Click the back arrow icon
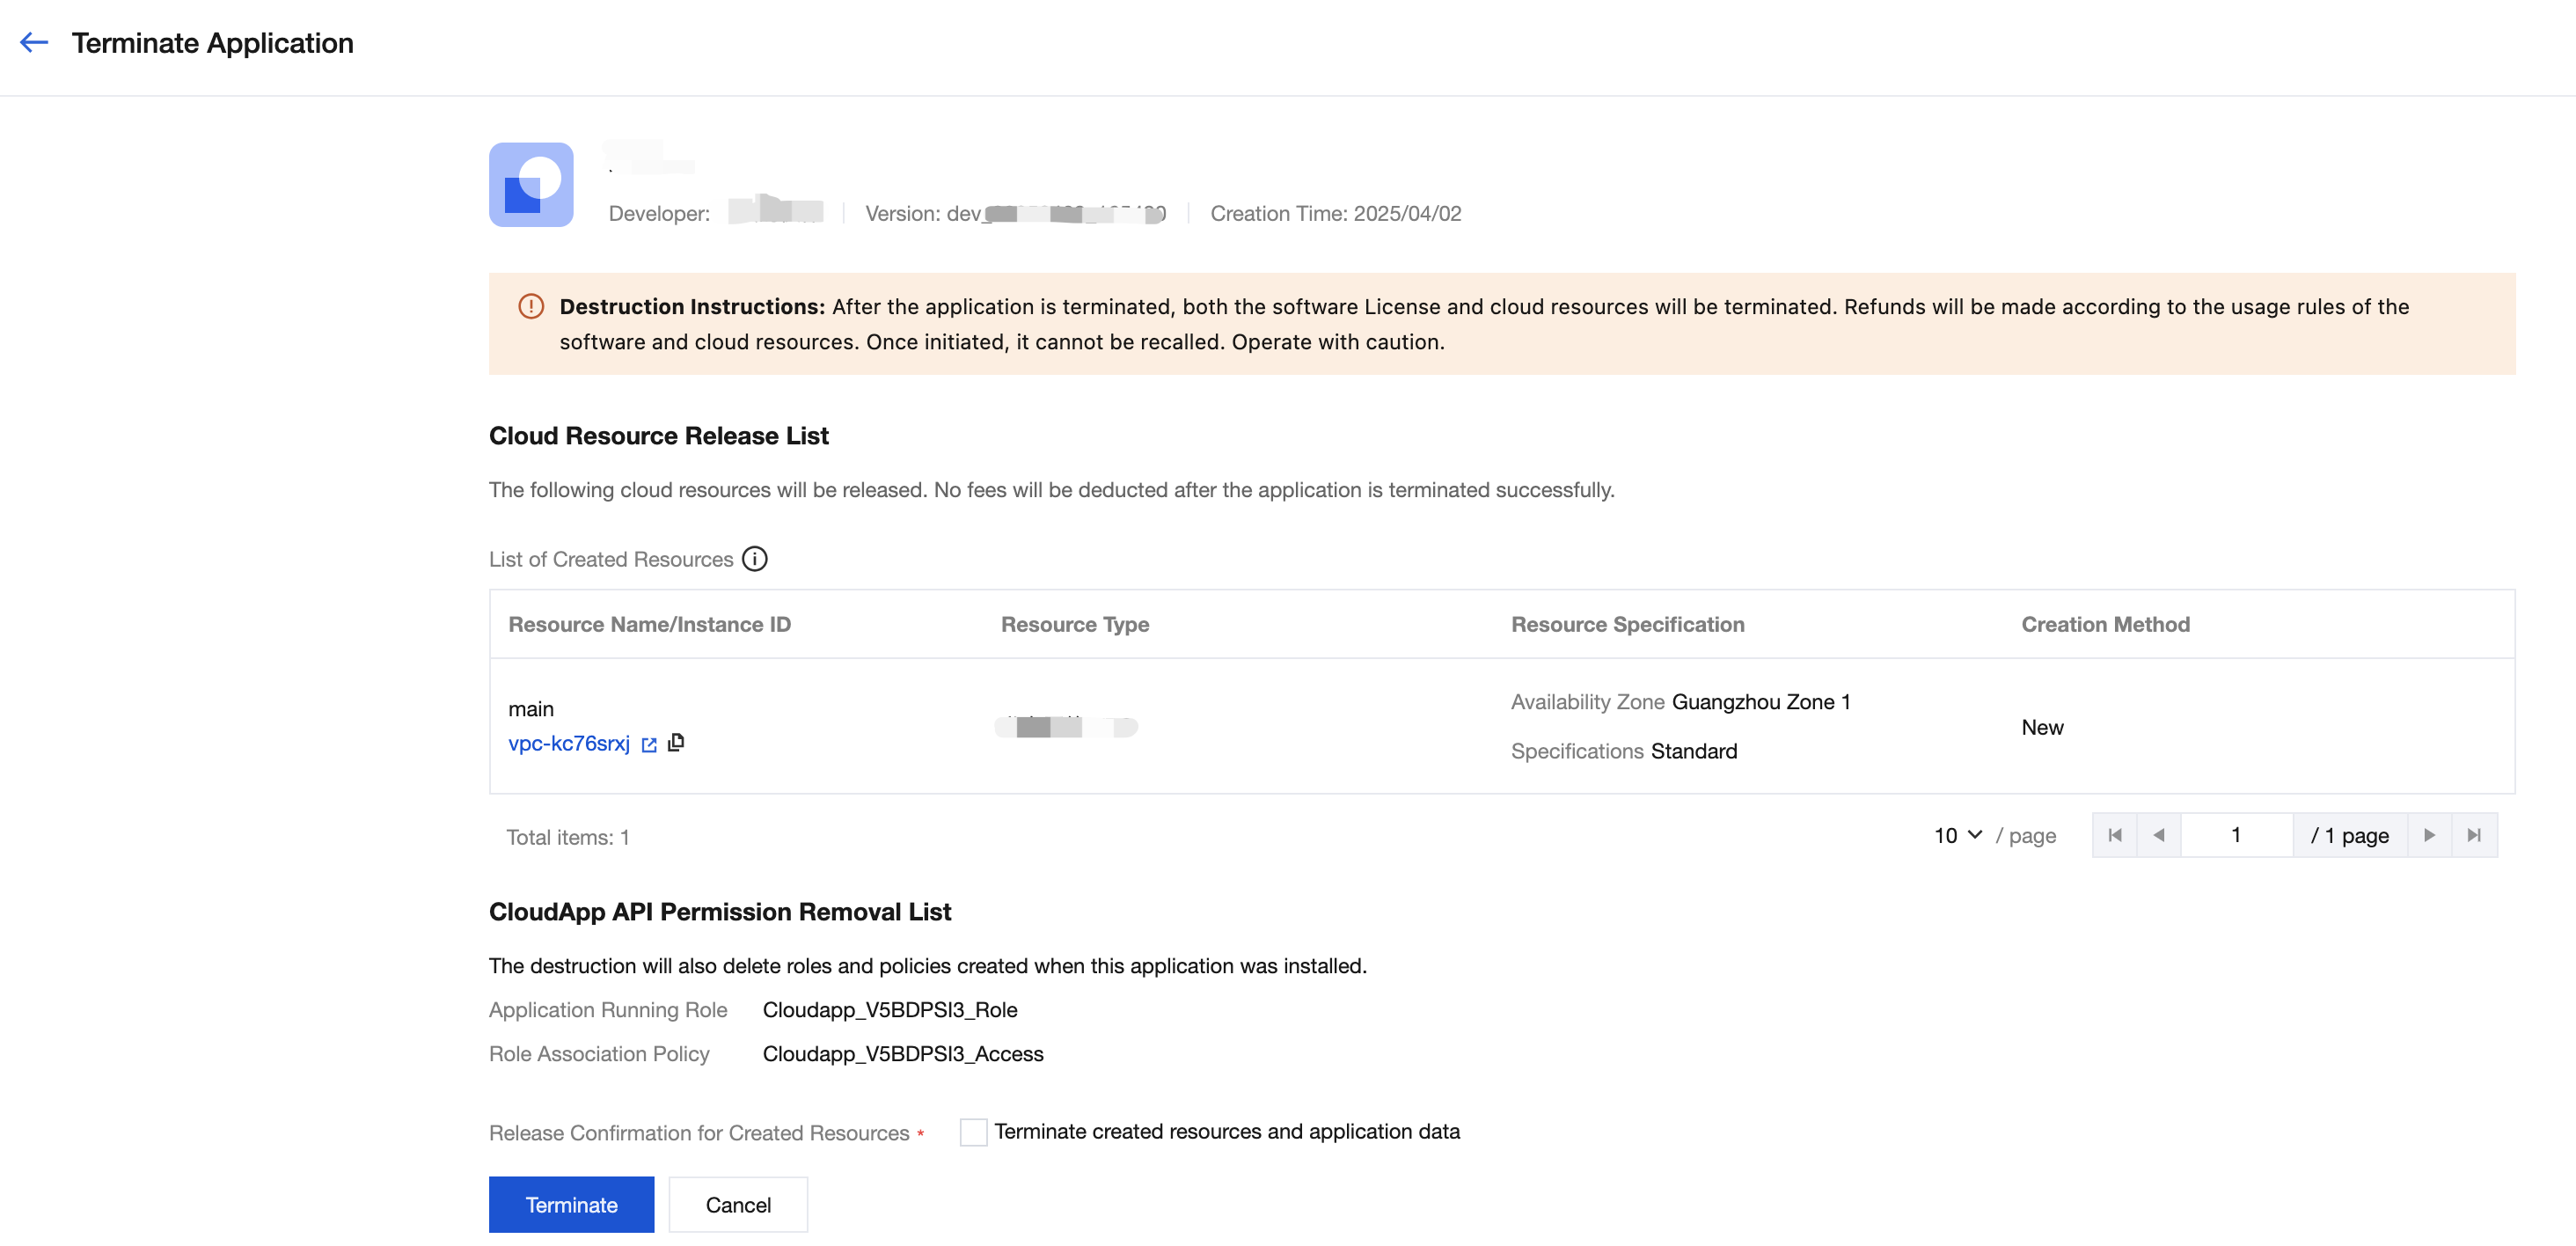The height and width of the screenshot is (1246, 2576). pos(34,43)
